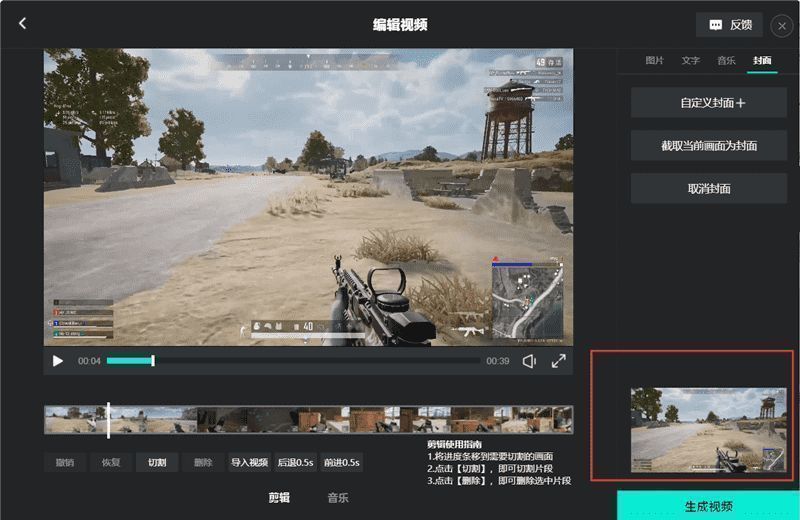Click the back arrow icon

coord(23,24)
